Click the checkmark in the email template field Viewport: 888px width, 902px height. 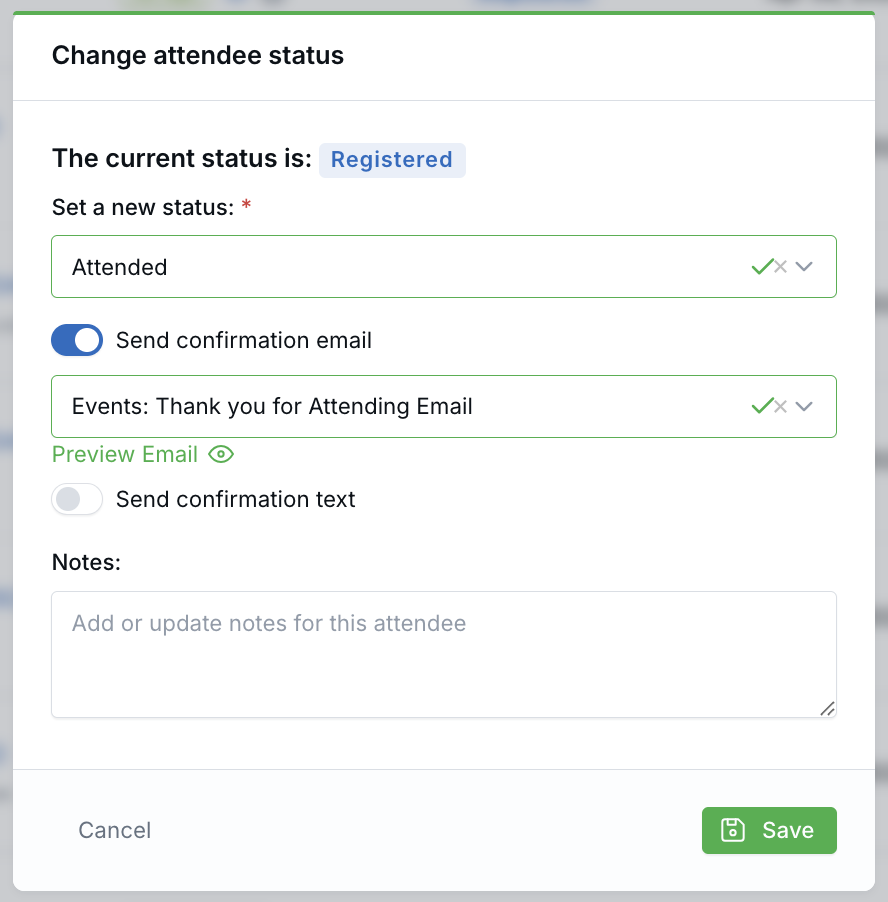[x=761, y=406]
